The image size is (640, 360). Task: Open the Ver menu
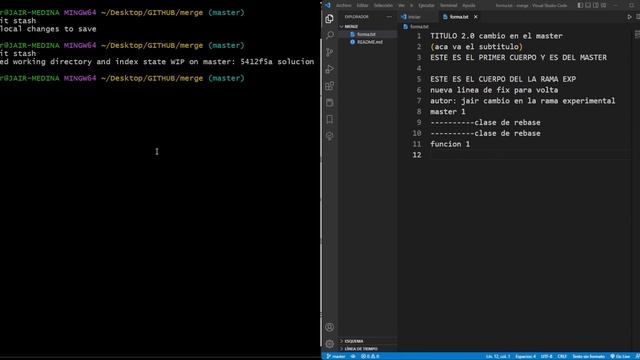point(402,5)
